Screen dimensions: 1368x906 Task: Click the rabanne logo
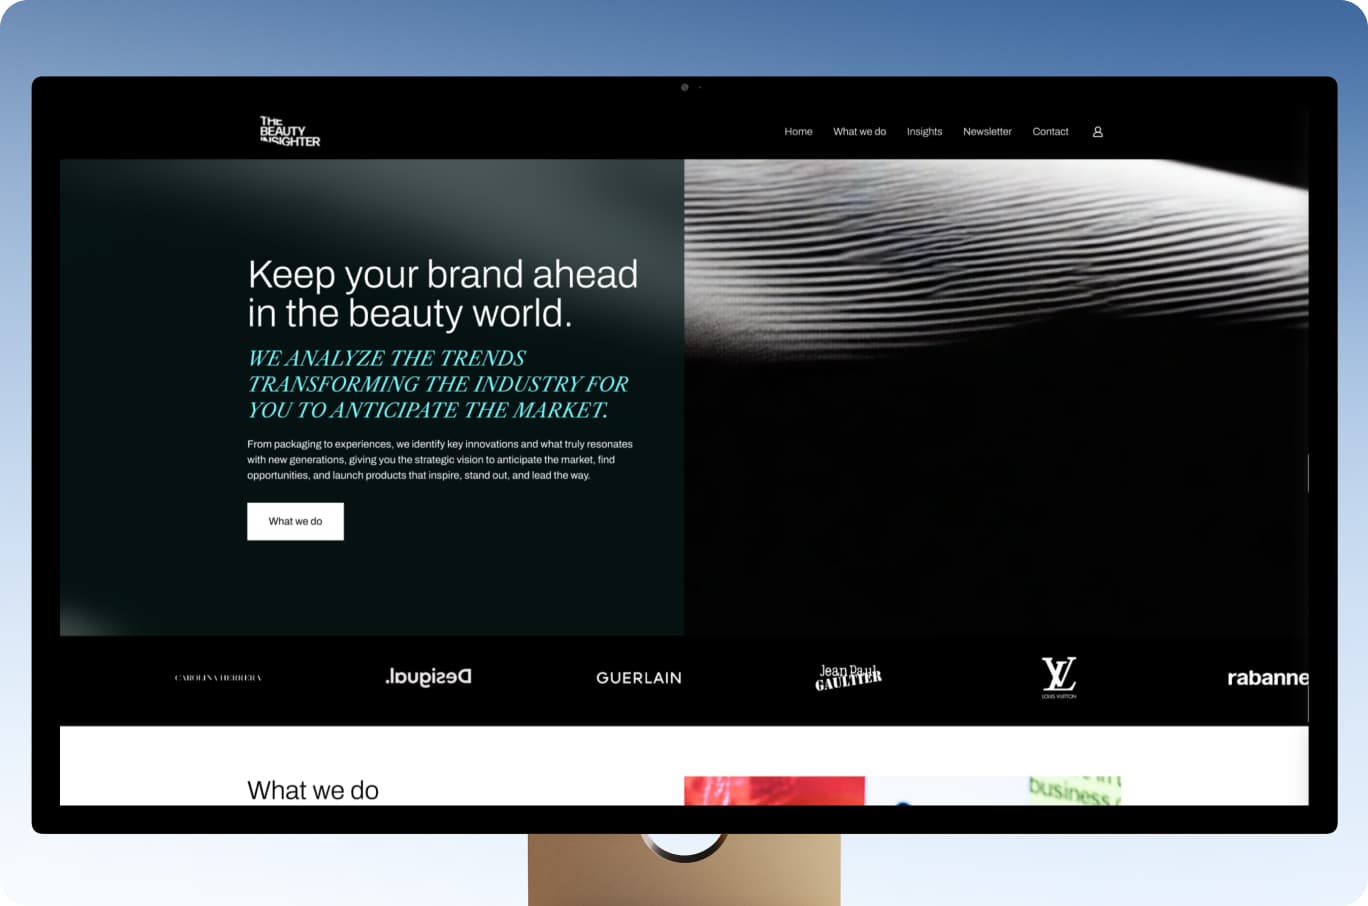click(x=1267, y=678)
